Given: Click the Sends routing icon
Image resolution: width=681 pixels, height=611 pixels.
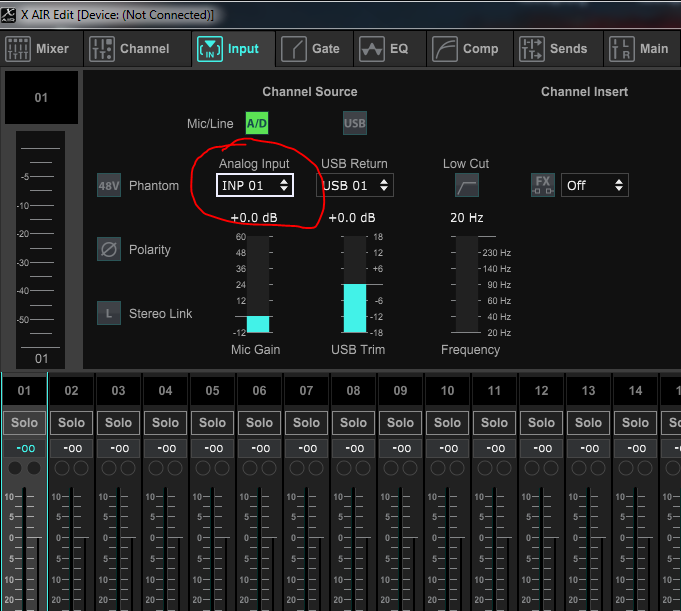Looking at the screenshot, I should tap(532, 49).
